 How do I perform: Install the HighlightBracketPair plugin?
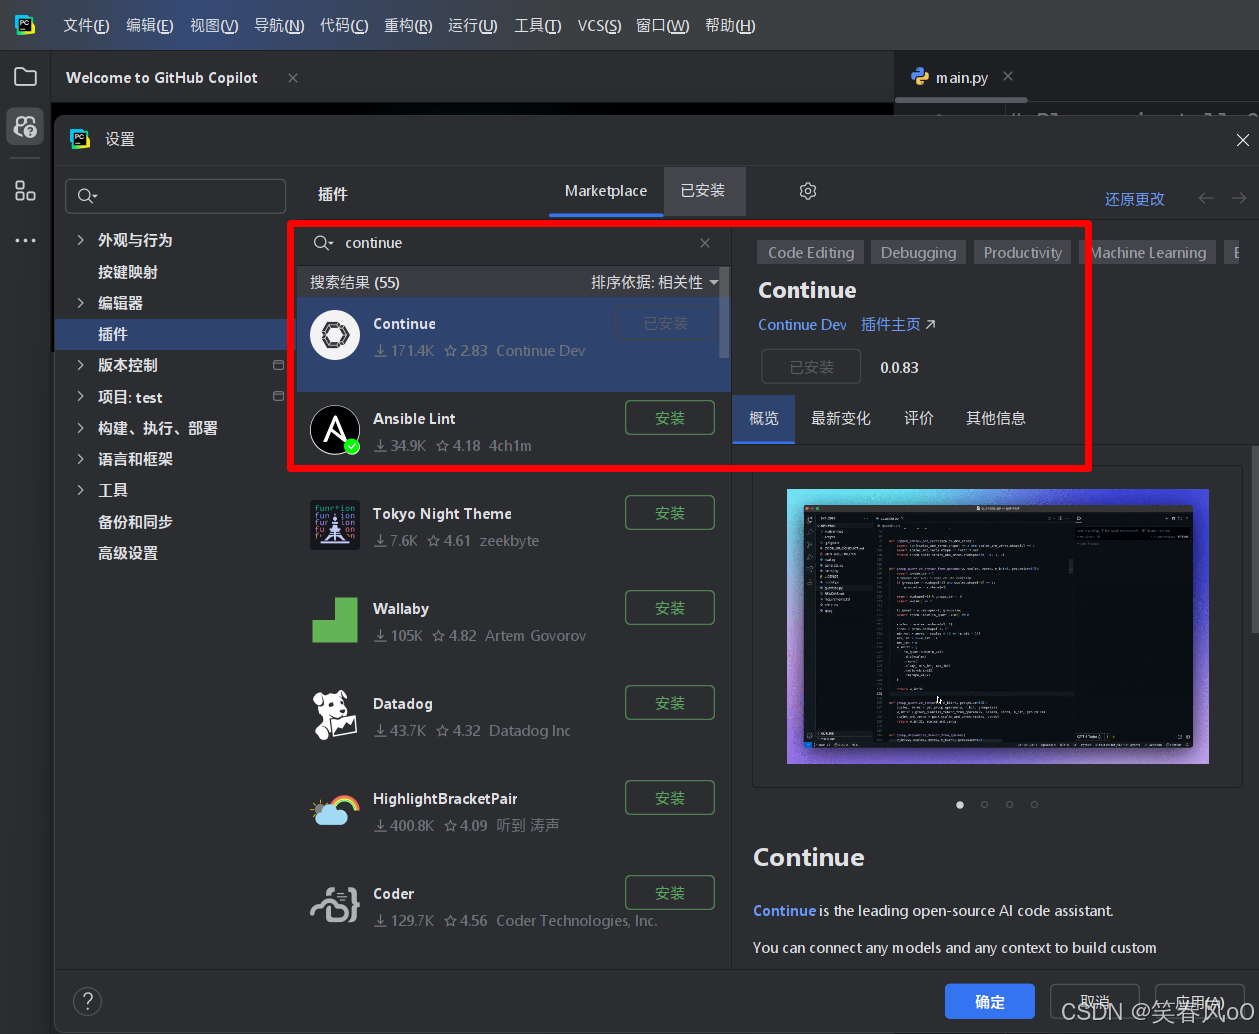[670, 798]
